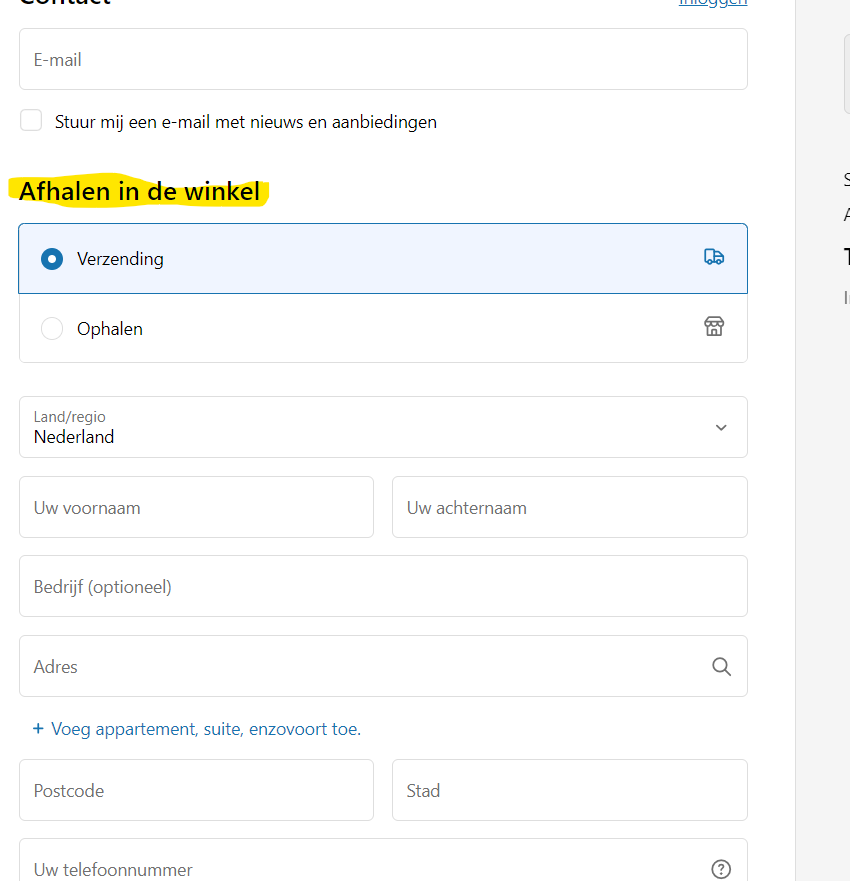Focus the E-mail input field
This screenshot has height=881, width=850.
pyautogui.click(x=383, y=60)
